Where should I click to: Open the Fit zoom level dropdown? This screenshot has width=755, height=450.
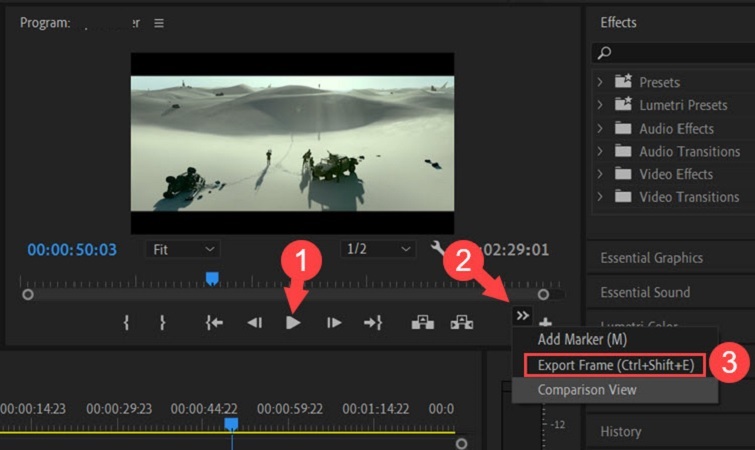click(x=182, y=249)
